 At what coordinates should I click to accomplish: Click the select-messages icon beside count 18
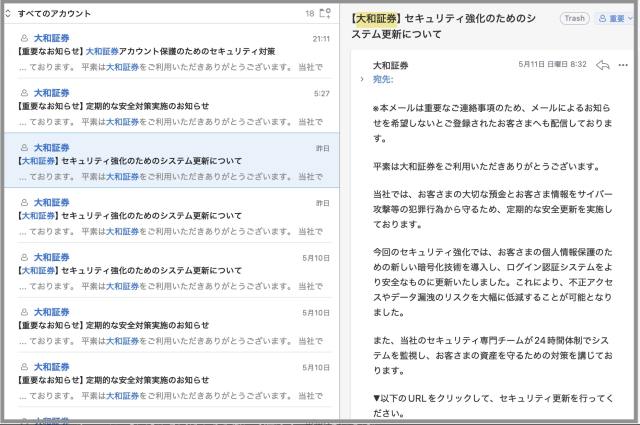click(x=324, y=13)
